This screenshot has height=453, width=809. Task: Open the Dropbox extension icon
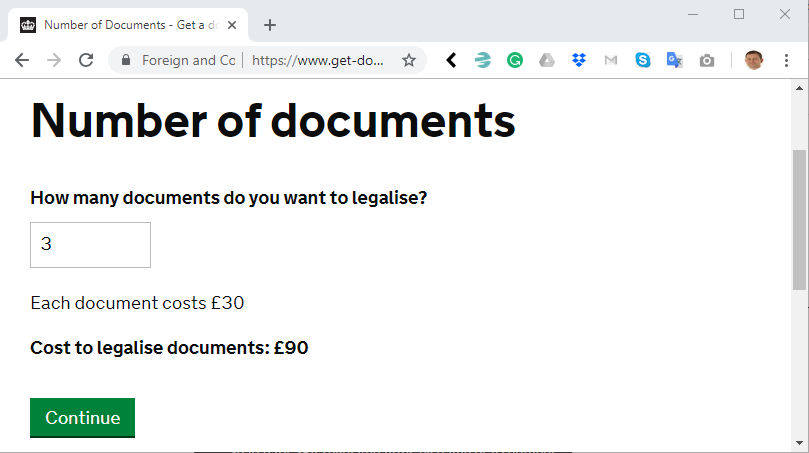[579, 60]
